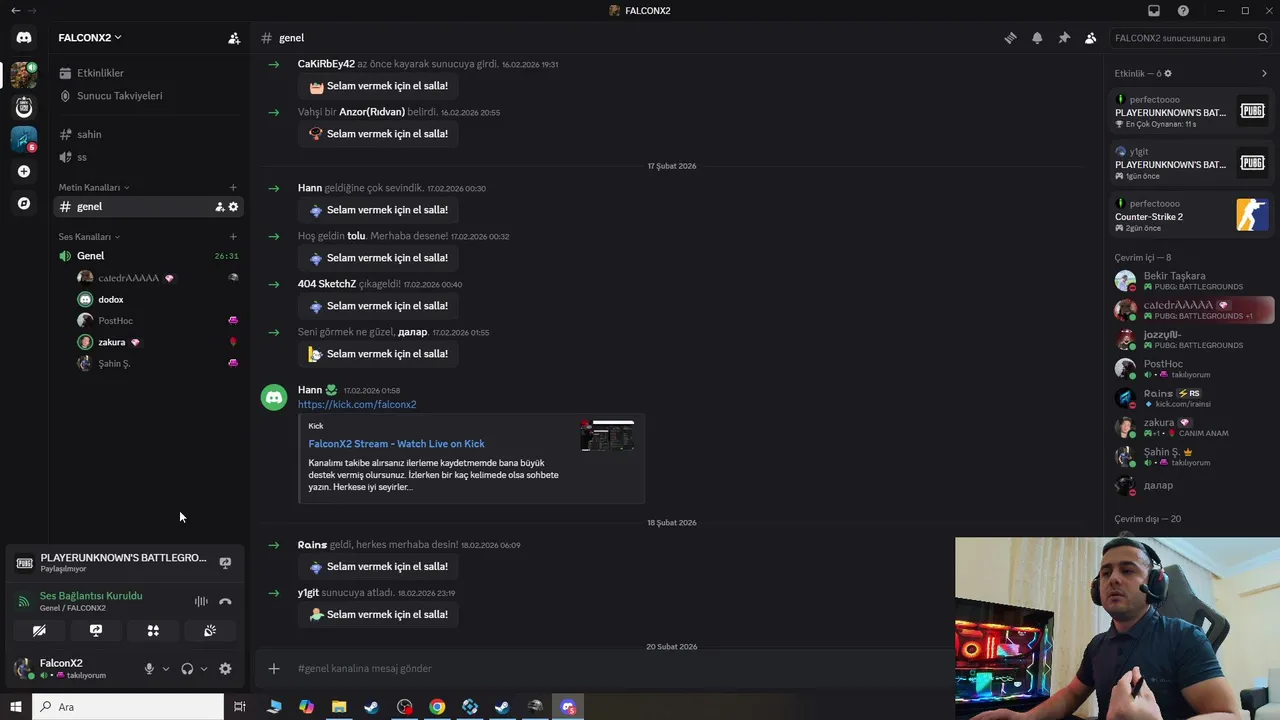The image size is (1280, 720).
Task: Open the soundboard button
Action: point(210,631)
